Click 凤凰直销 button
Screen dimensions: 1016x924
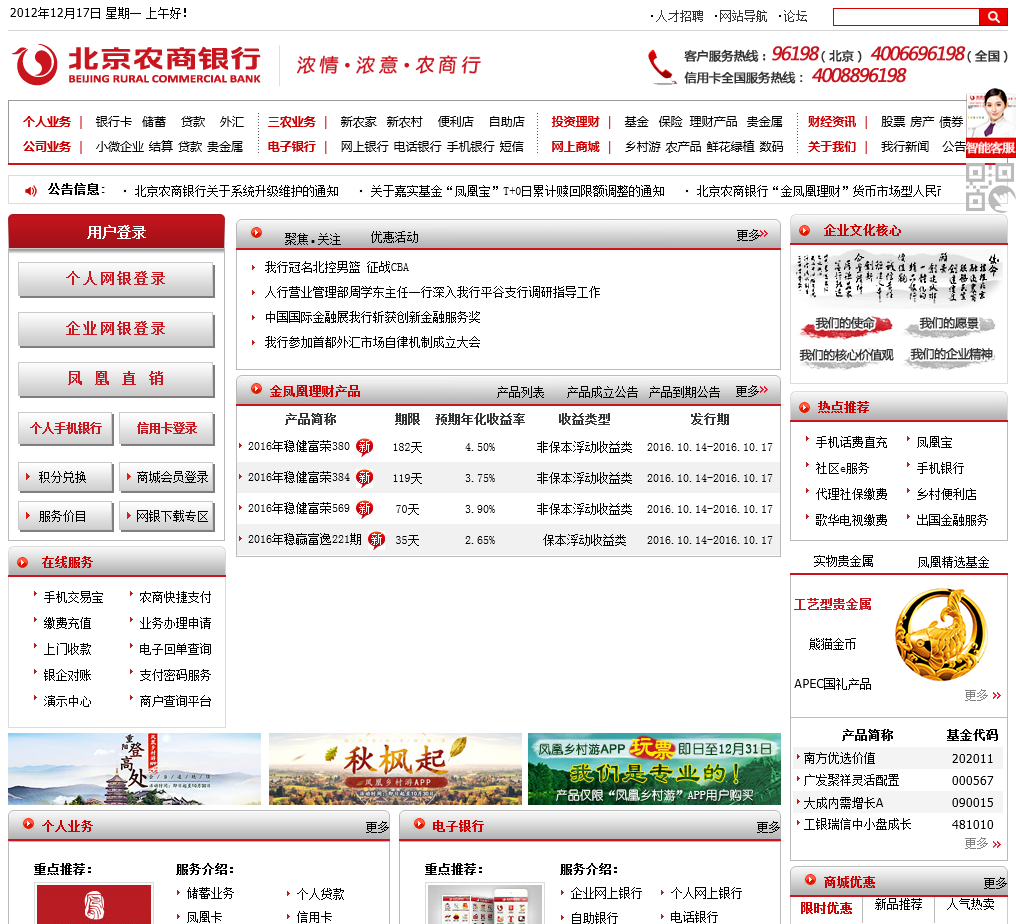(x=116, y=379)
